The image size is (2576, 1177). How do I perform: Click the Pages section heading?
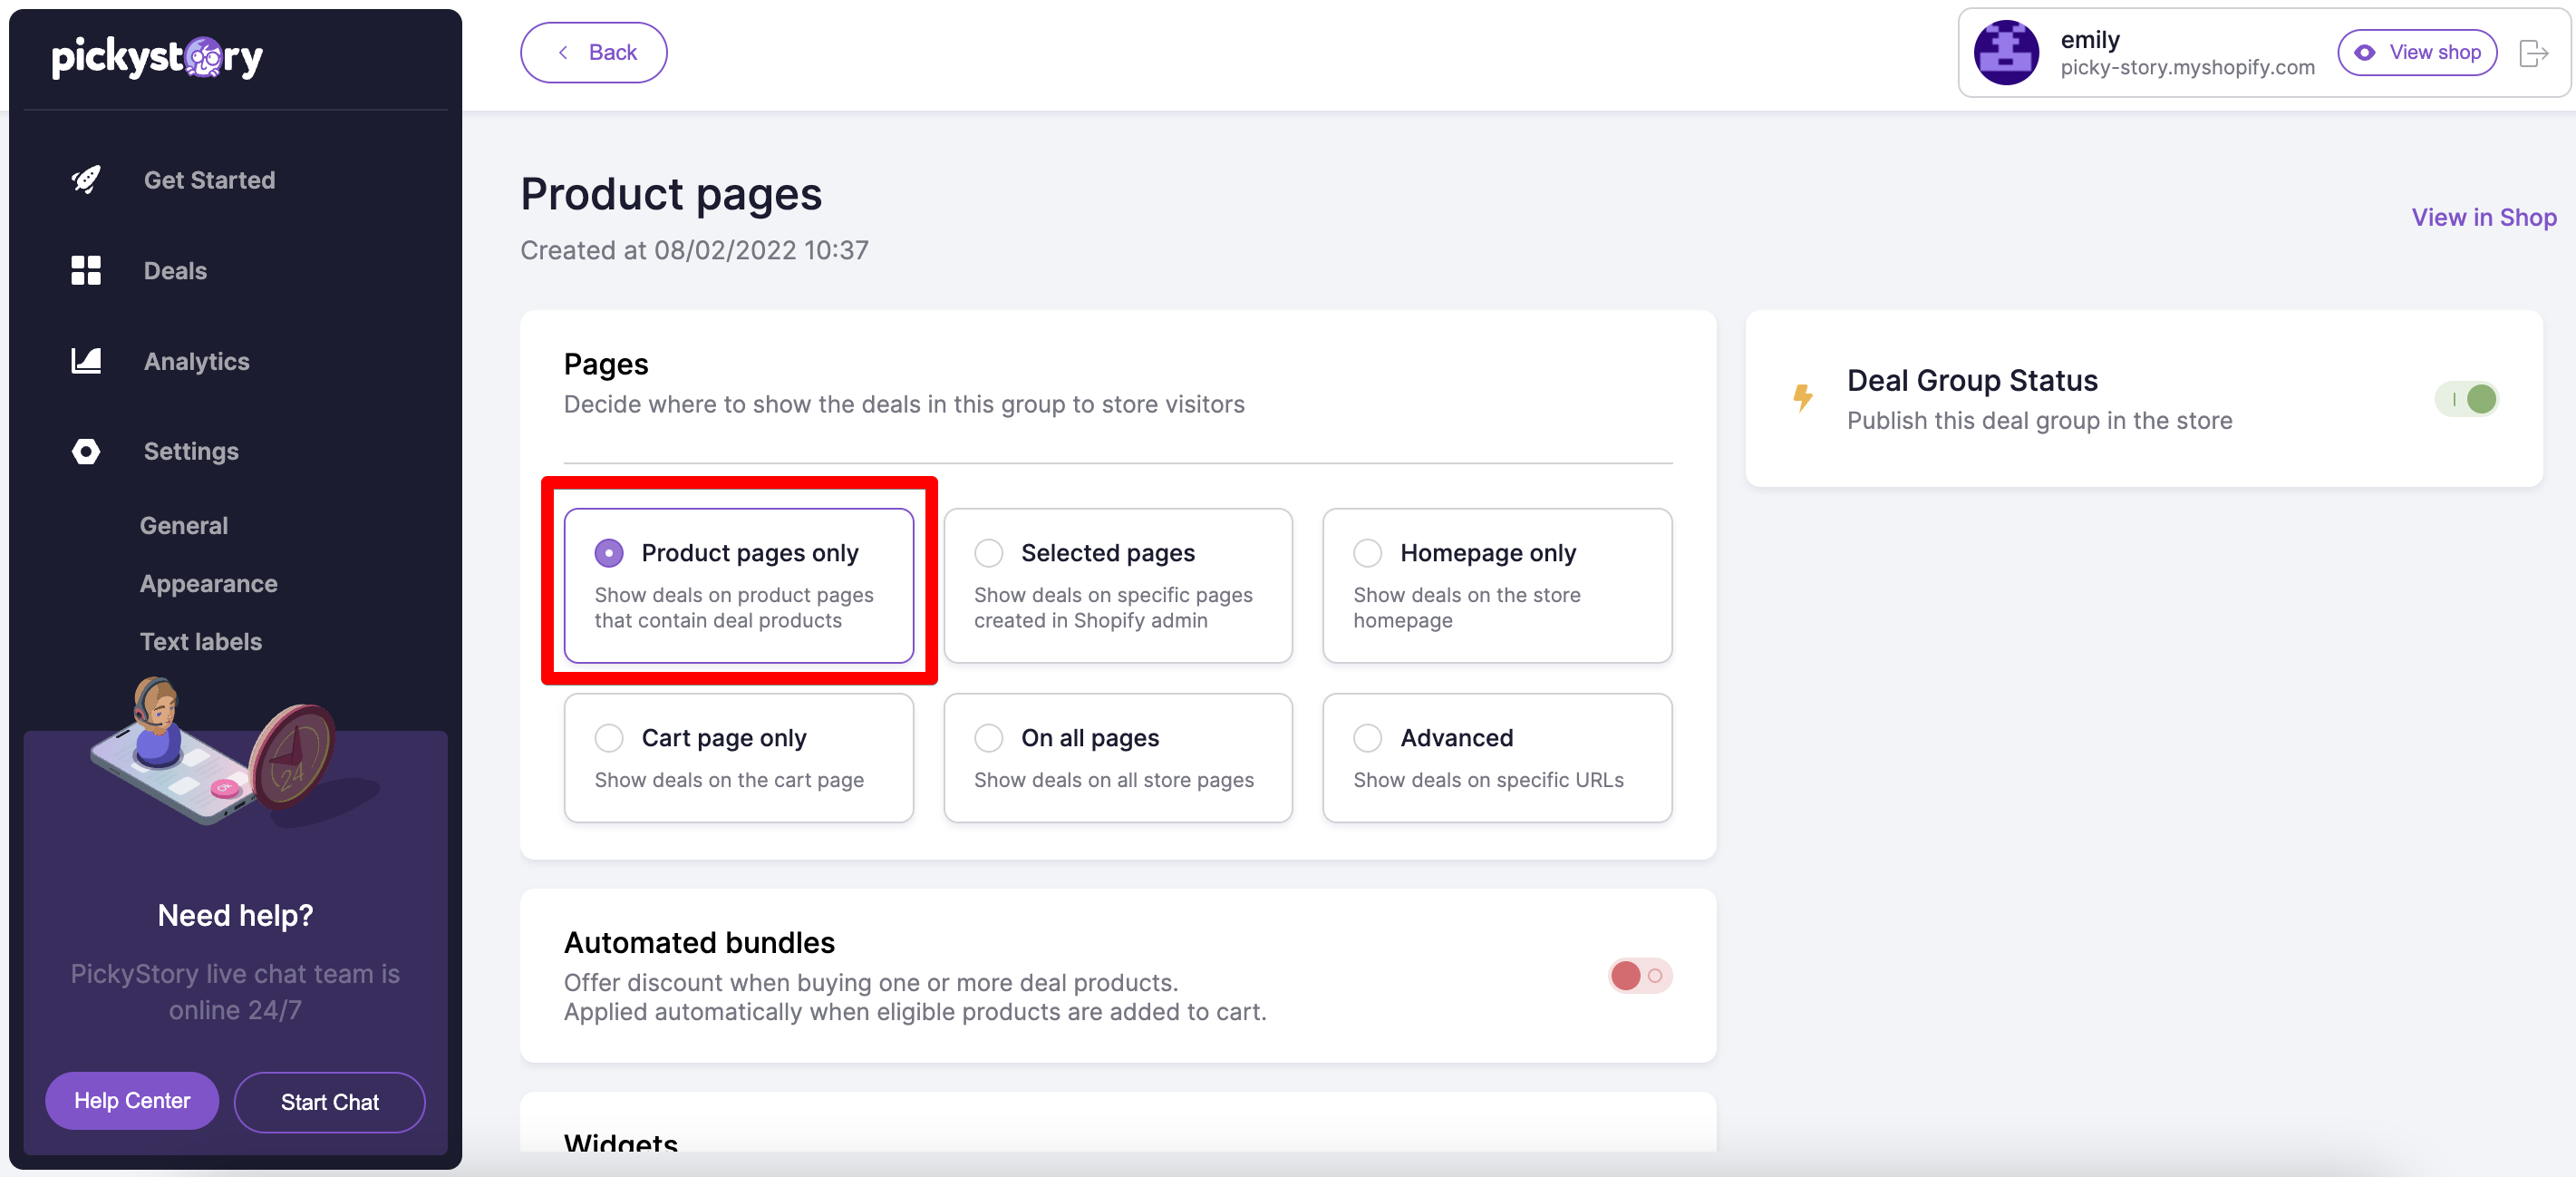click(x=606, y=364)
